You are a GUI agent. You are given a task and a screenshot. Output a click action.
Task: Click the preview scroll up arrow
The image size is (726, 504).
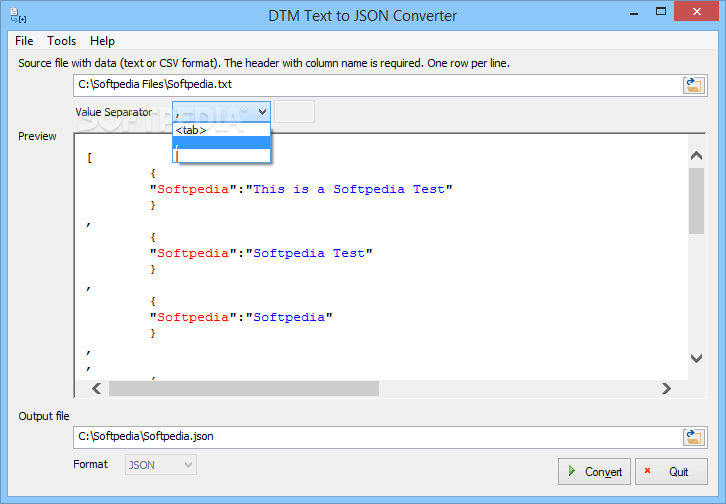coord(696,156)
